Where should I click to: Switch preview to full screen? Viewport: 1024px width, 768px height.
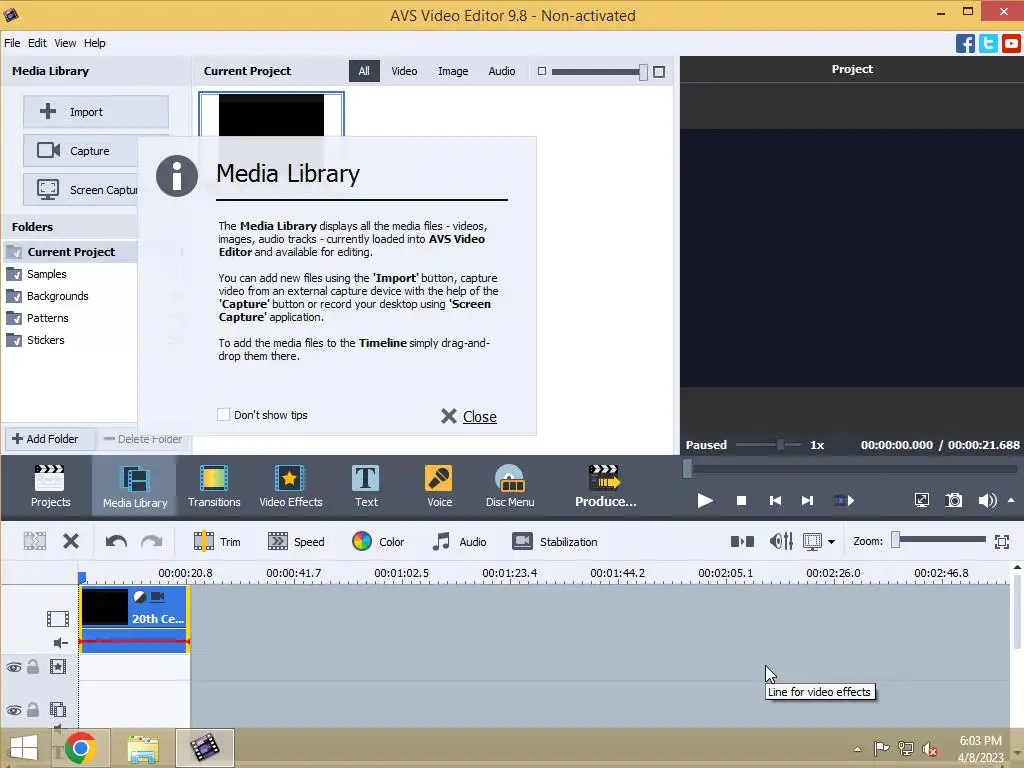[921, 501]
